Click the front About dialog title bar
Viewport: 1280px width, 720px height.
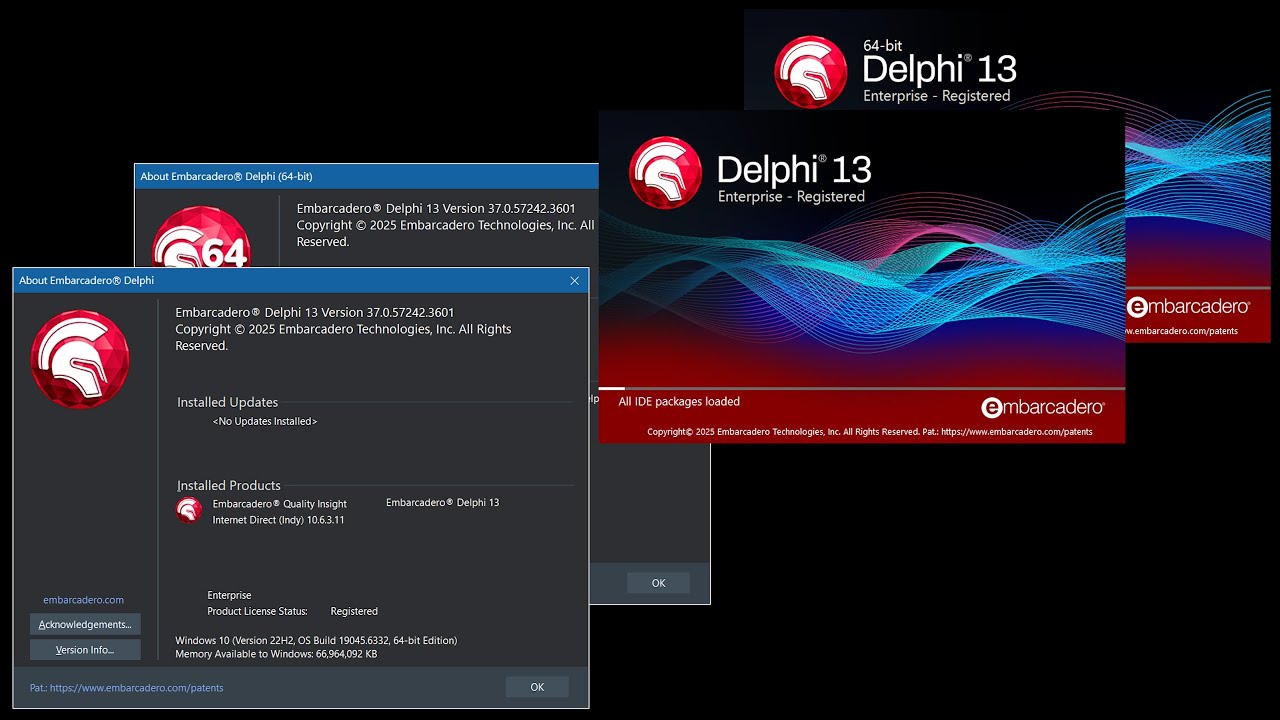(301, 281)
